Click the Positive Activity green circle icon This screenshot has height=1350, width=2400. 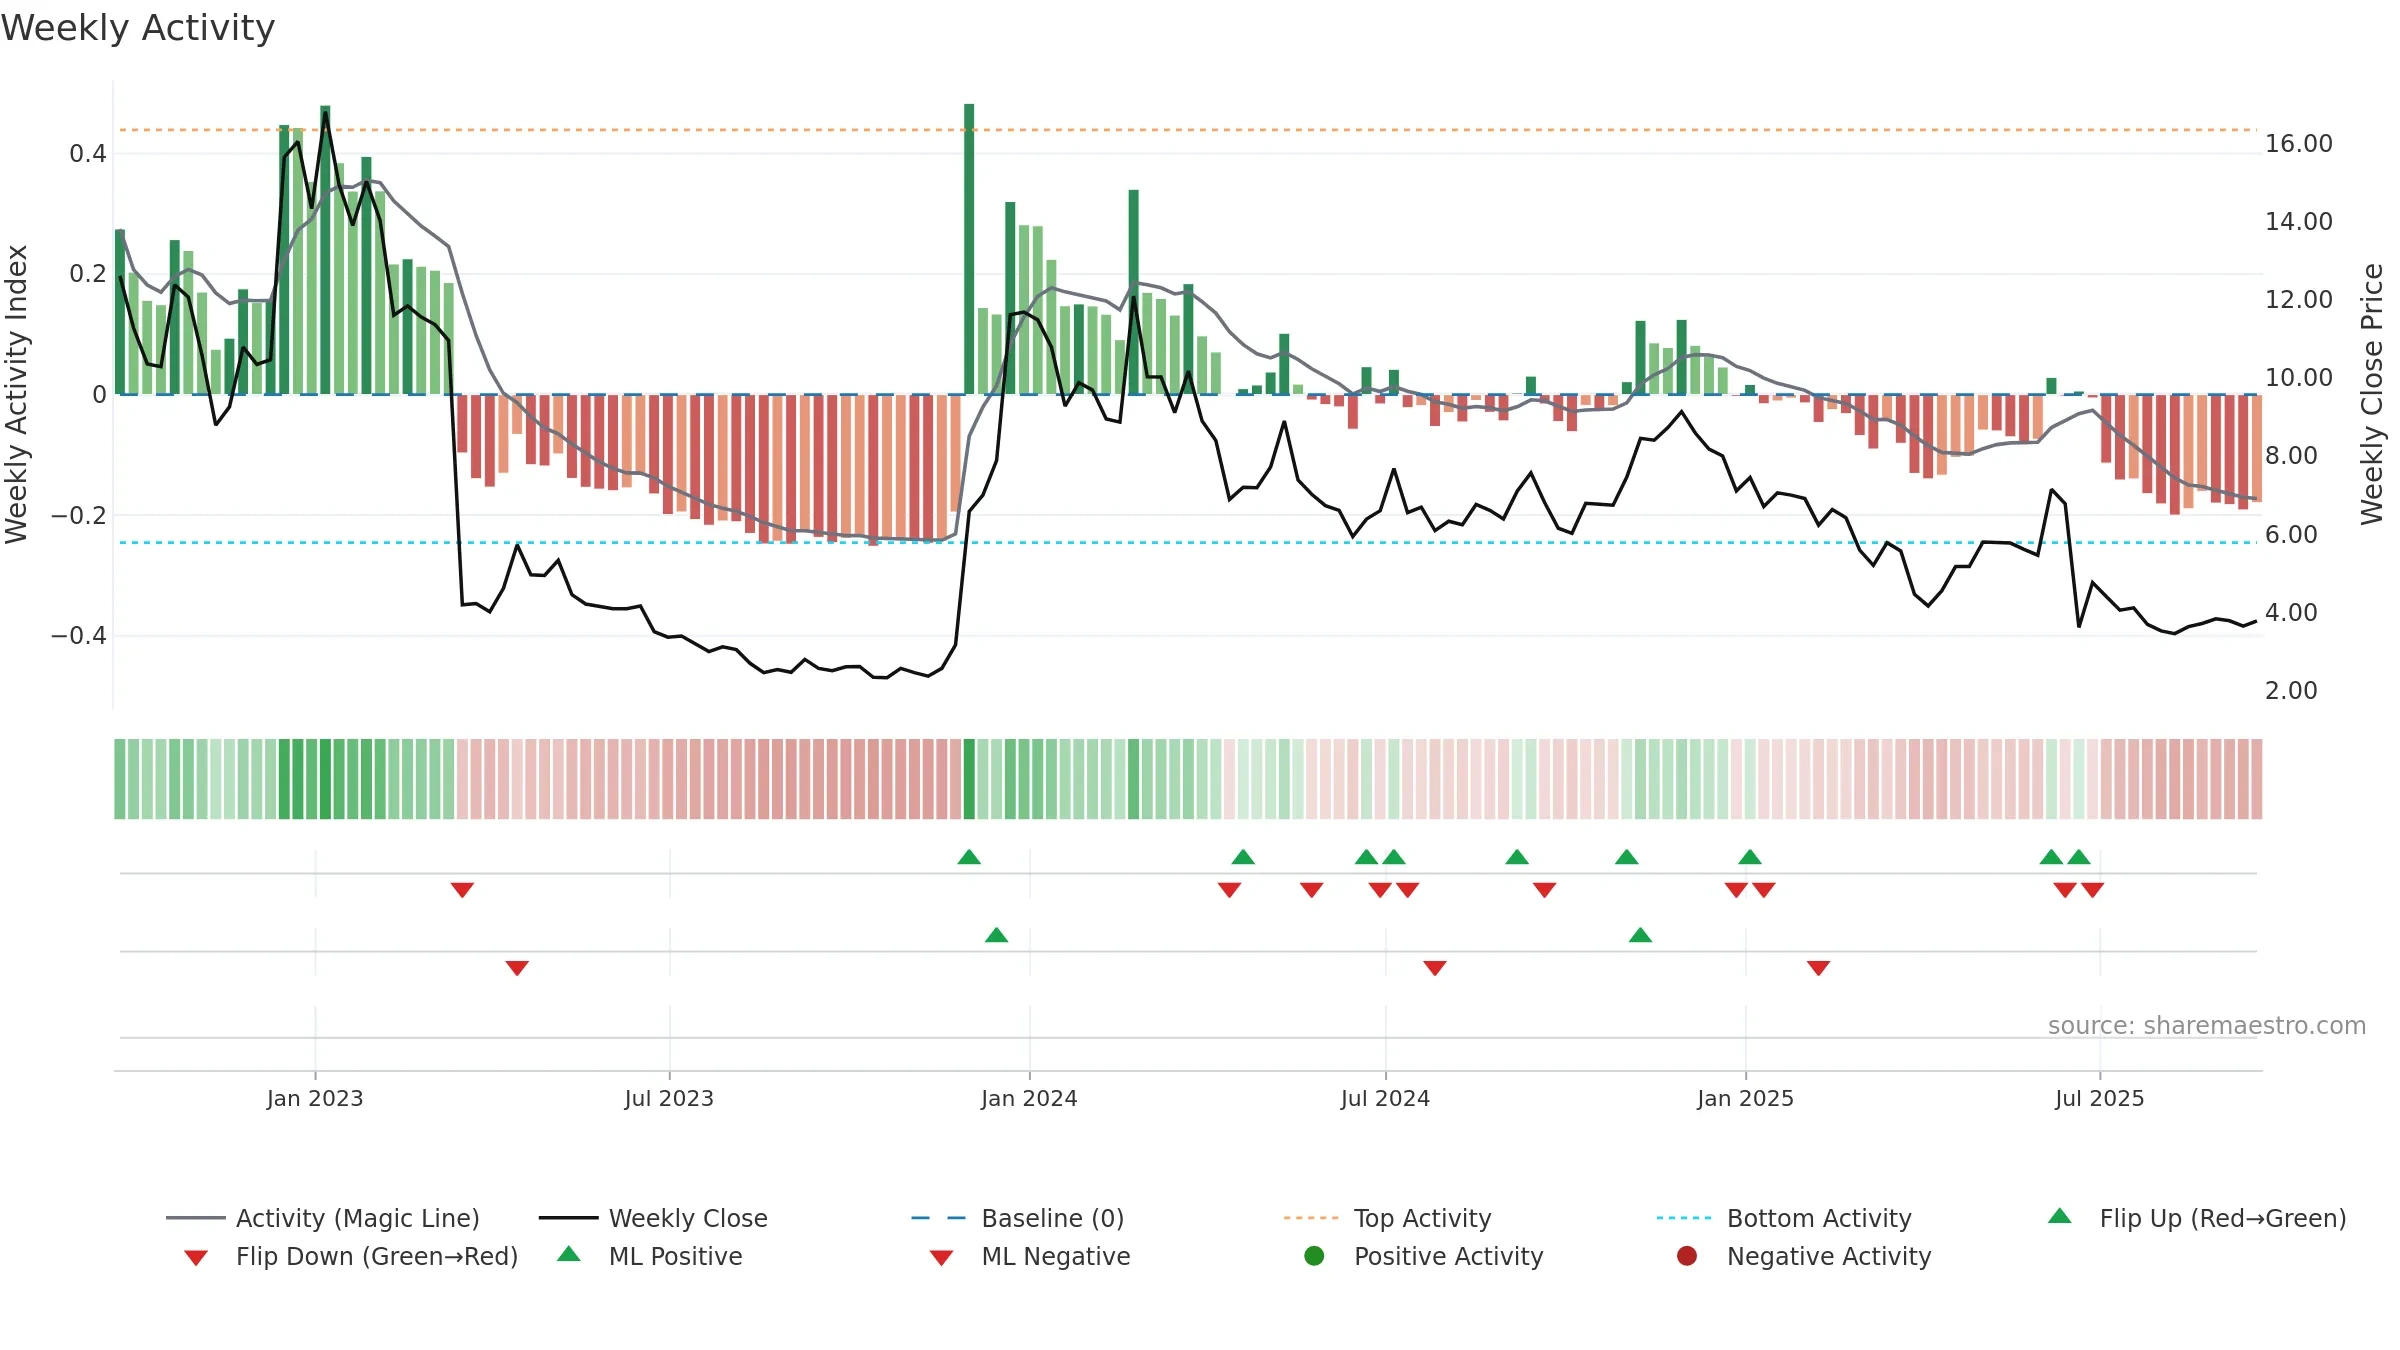tap(1315, 1256)
